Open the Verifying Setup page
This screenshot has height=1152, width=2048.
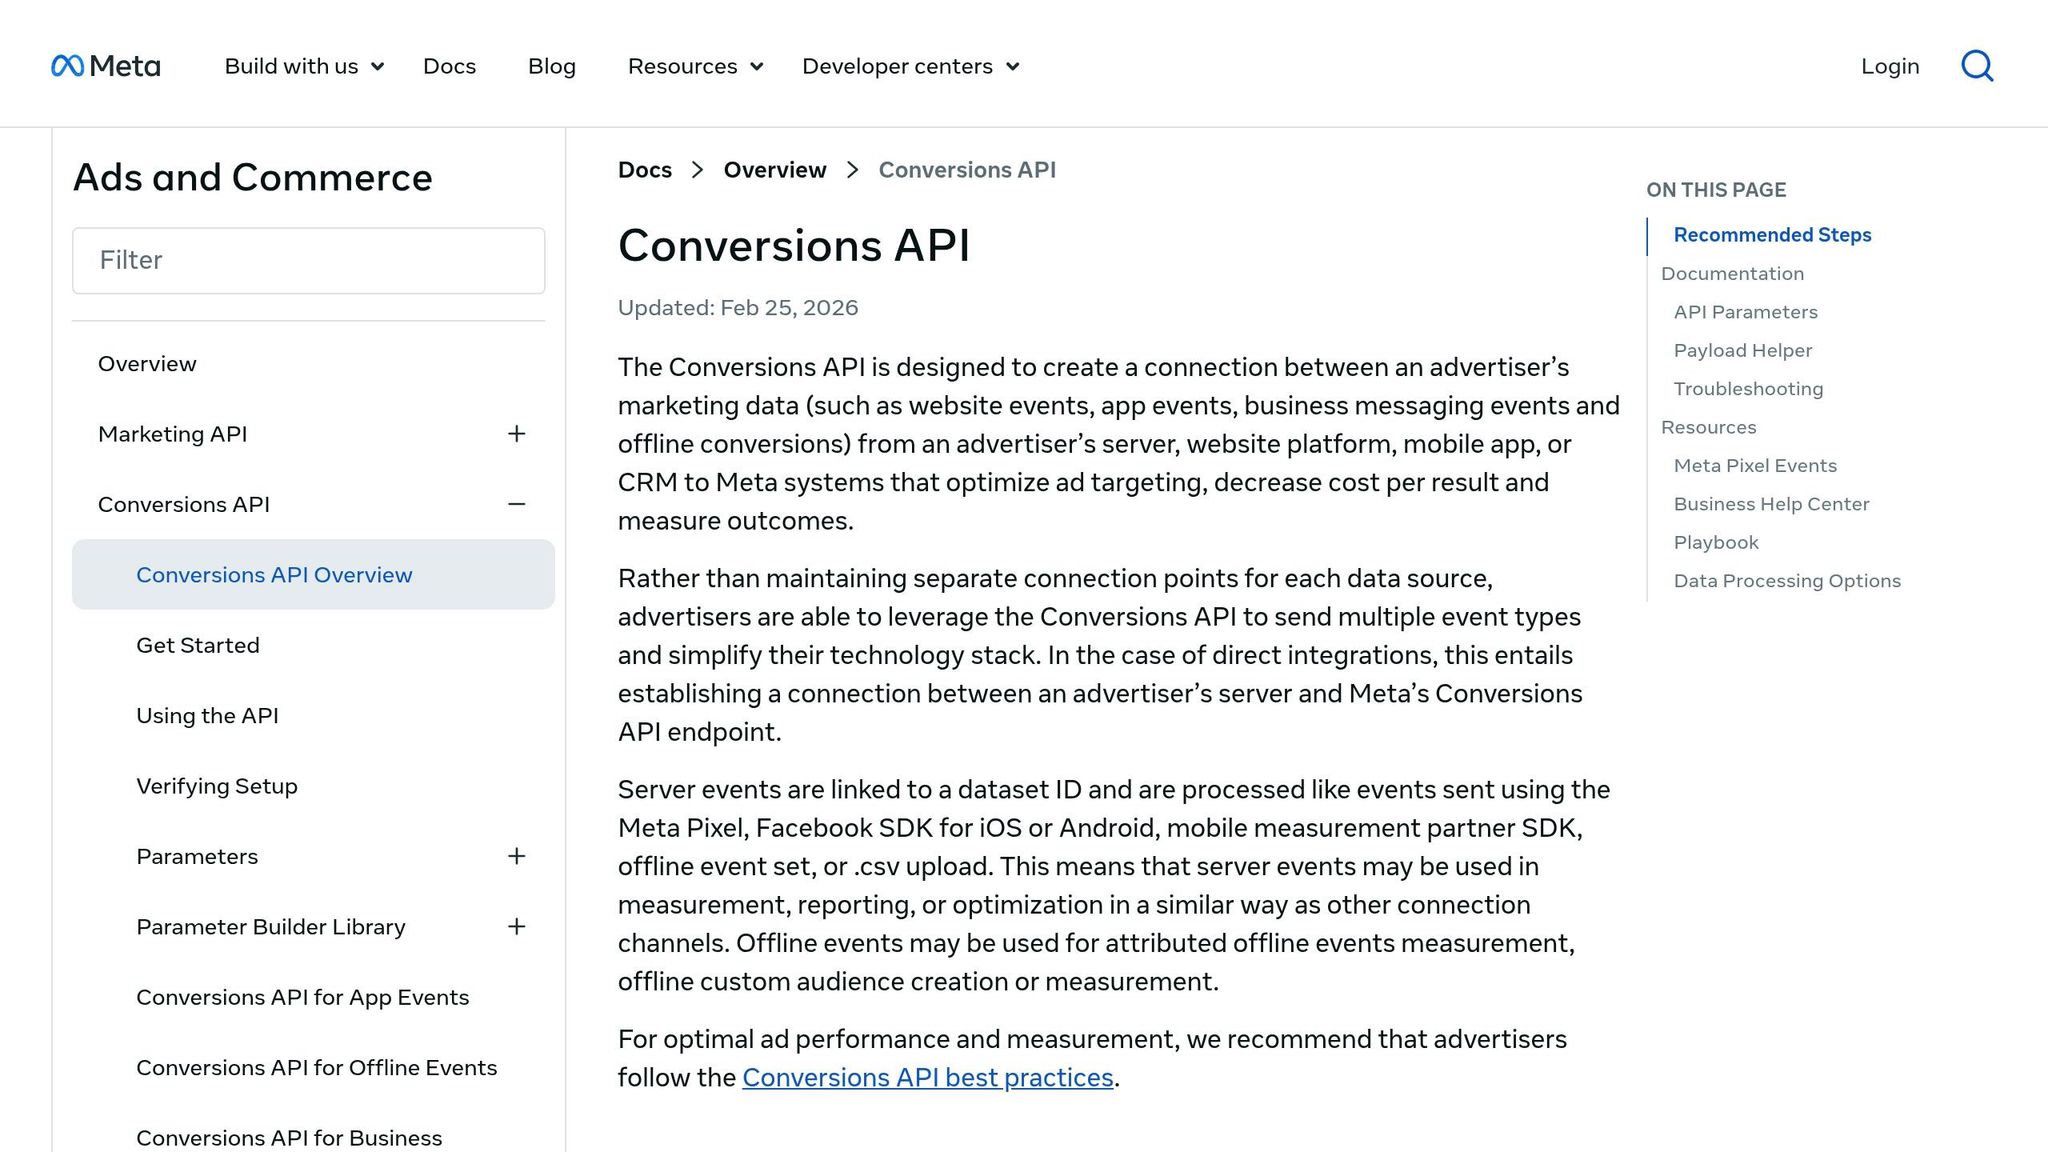click(x=217, y=786)
